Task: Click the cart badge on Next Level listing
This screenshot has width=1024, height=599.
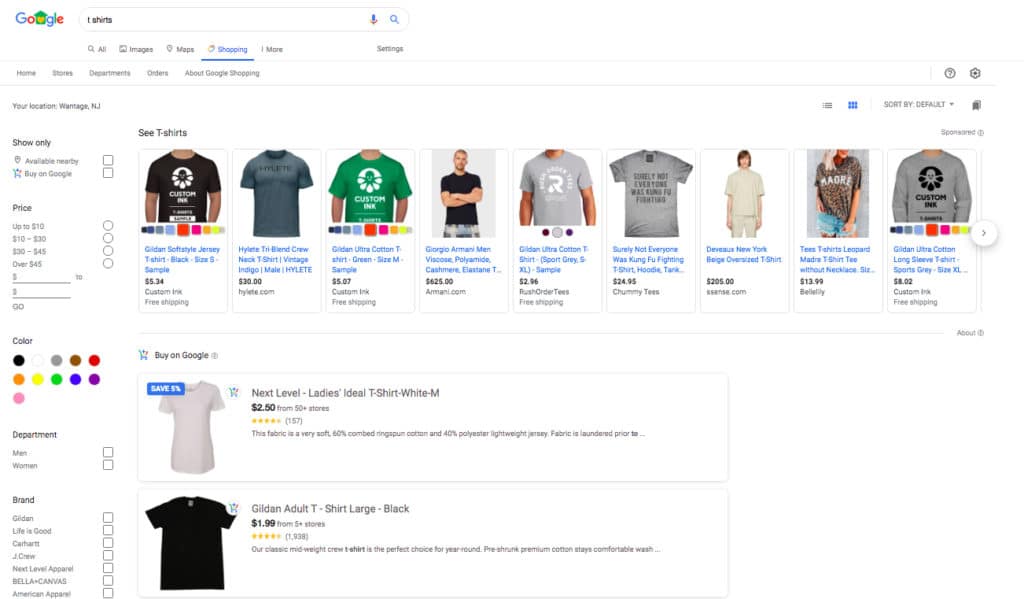Action: point(233,392)
